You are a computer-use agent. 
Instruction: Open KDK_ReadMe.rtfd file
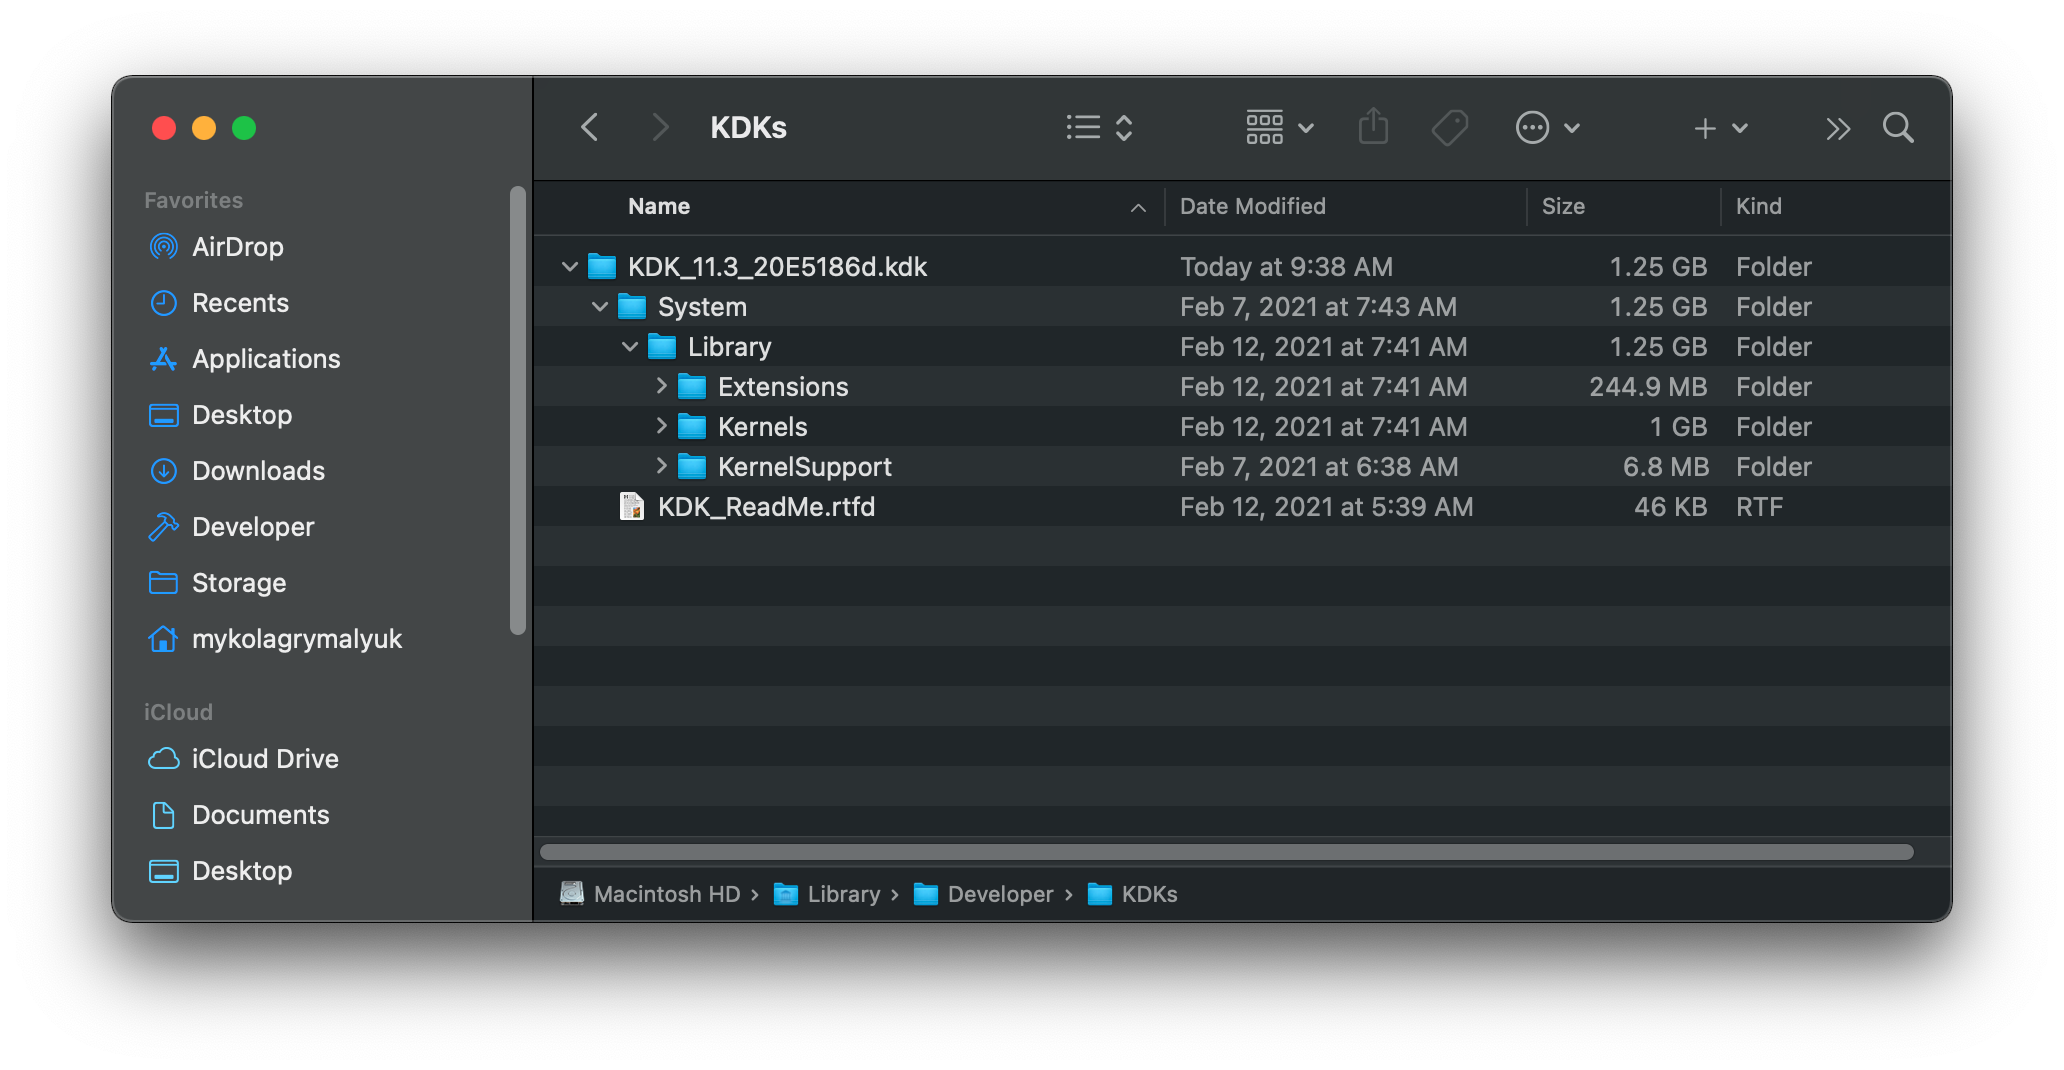pyautogui.click(x=765, y=507)
